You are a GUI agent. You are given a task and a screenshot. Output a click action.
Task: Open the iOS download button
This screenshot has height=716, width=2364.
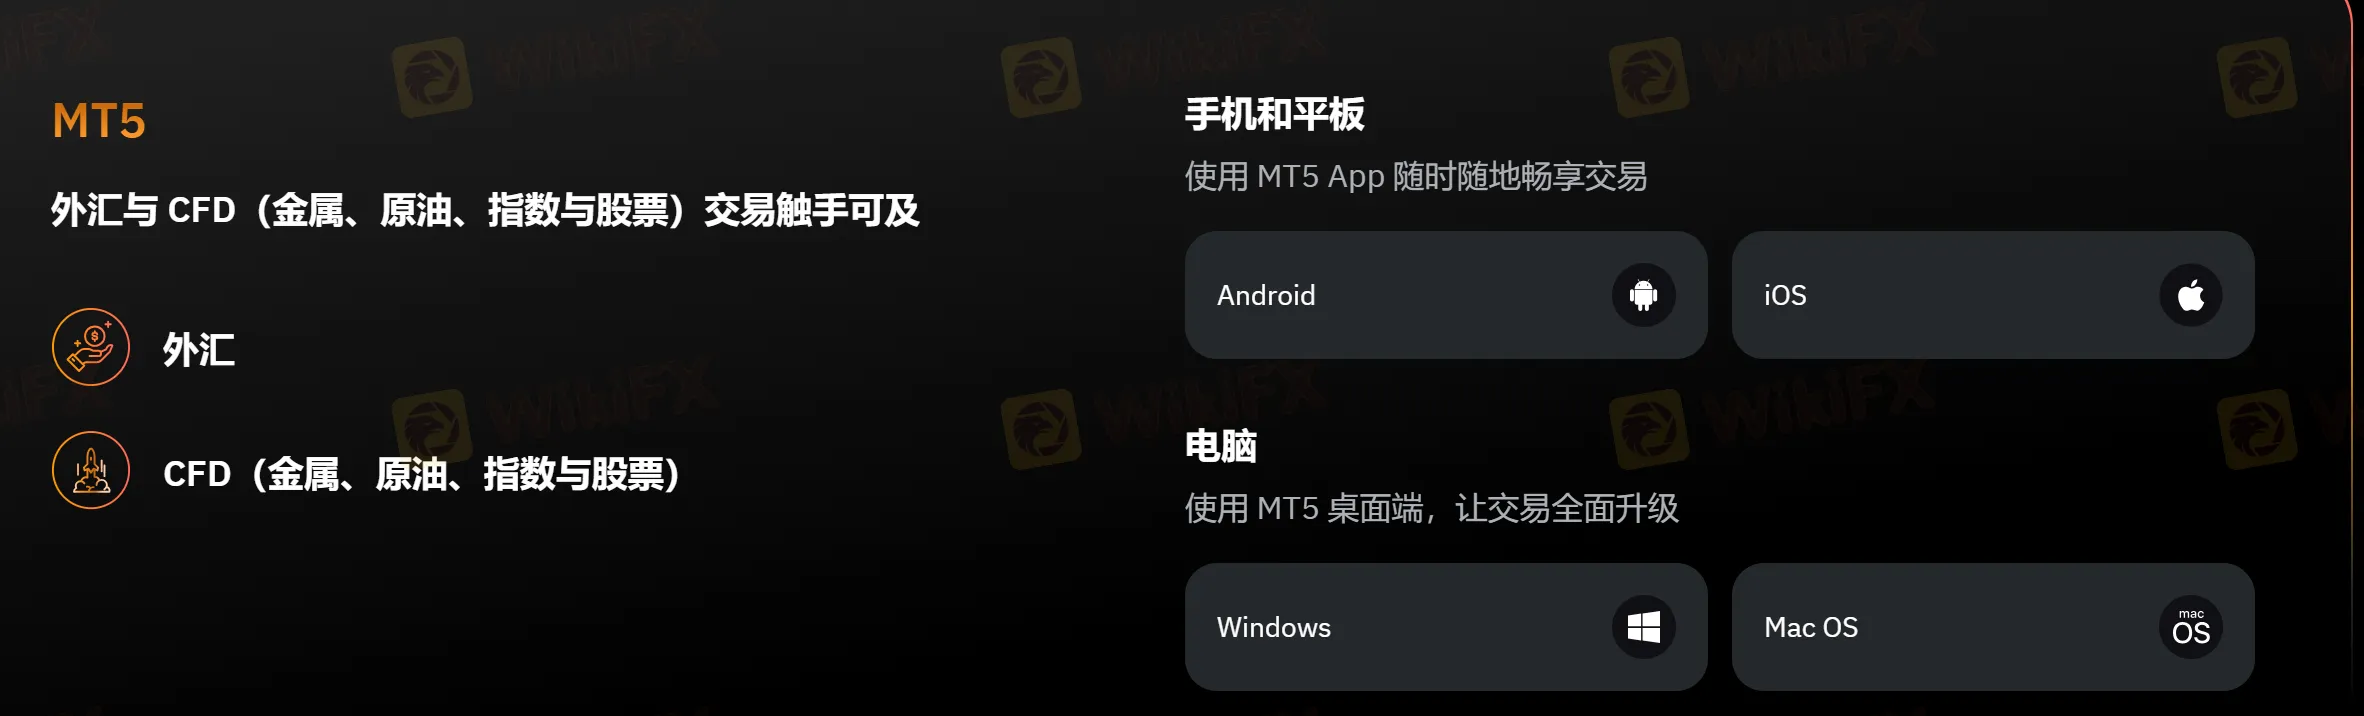click(1993, 295)
